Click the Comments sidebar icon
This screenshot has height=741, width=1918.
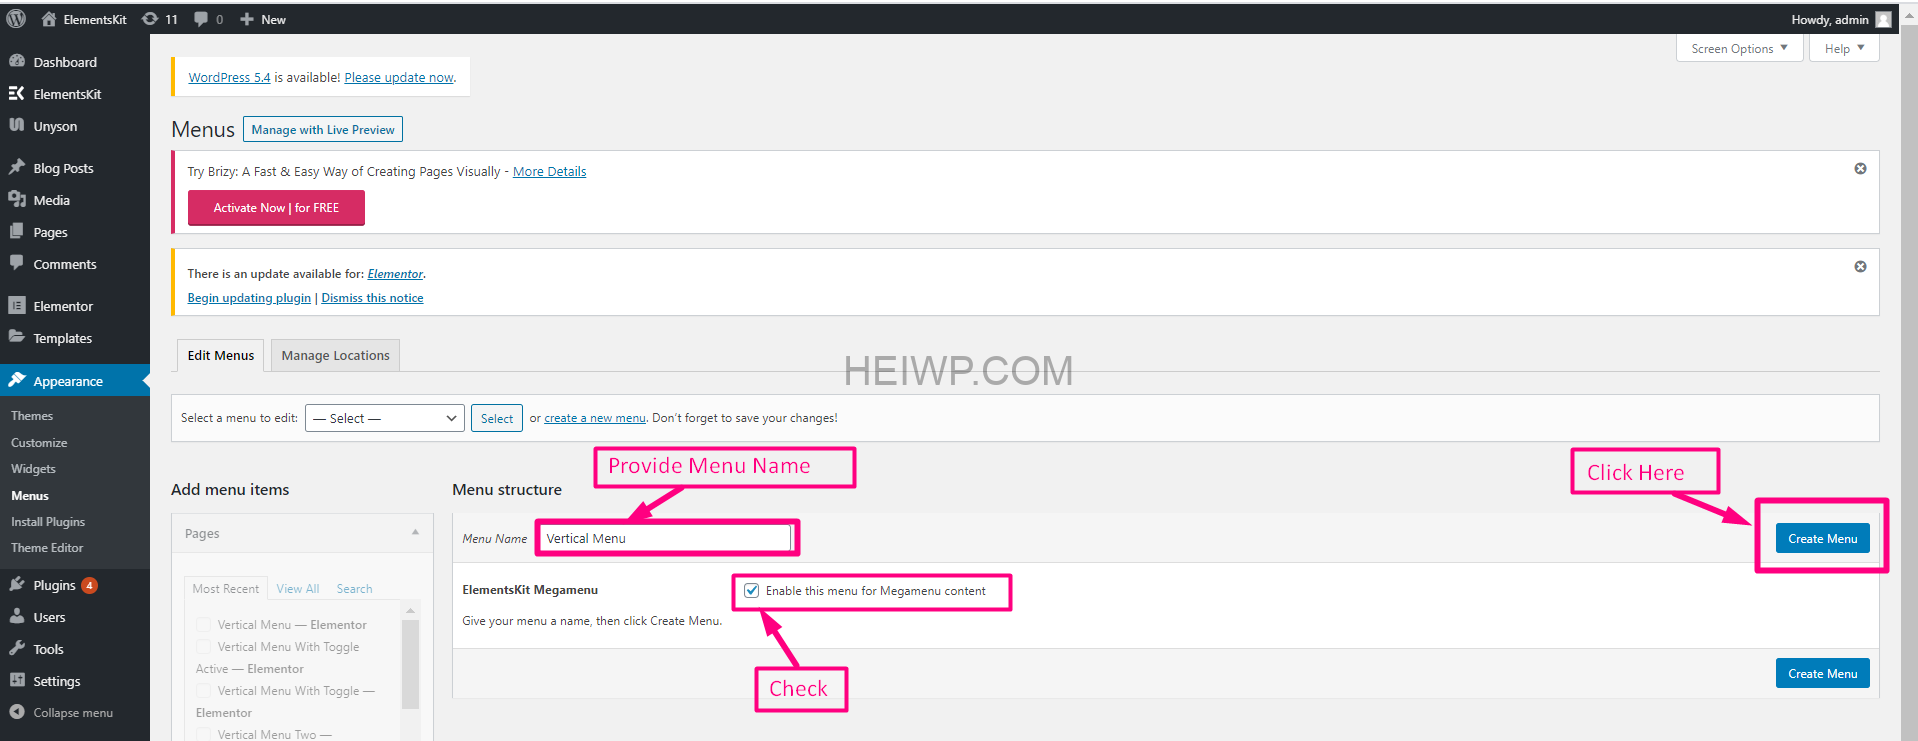[x=17, y=263]
